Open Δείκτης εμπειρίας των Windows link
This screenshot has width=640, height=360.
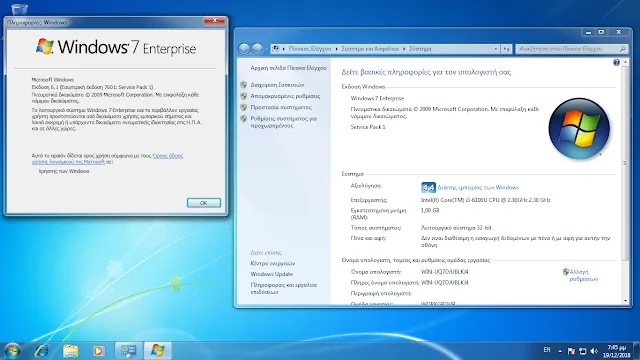click(x=478, y=188)
